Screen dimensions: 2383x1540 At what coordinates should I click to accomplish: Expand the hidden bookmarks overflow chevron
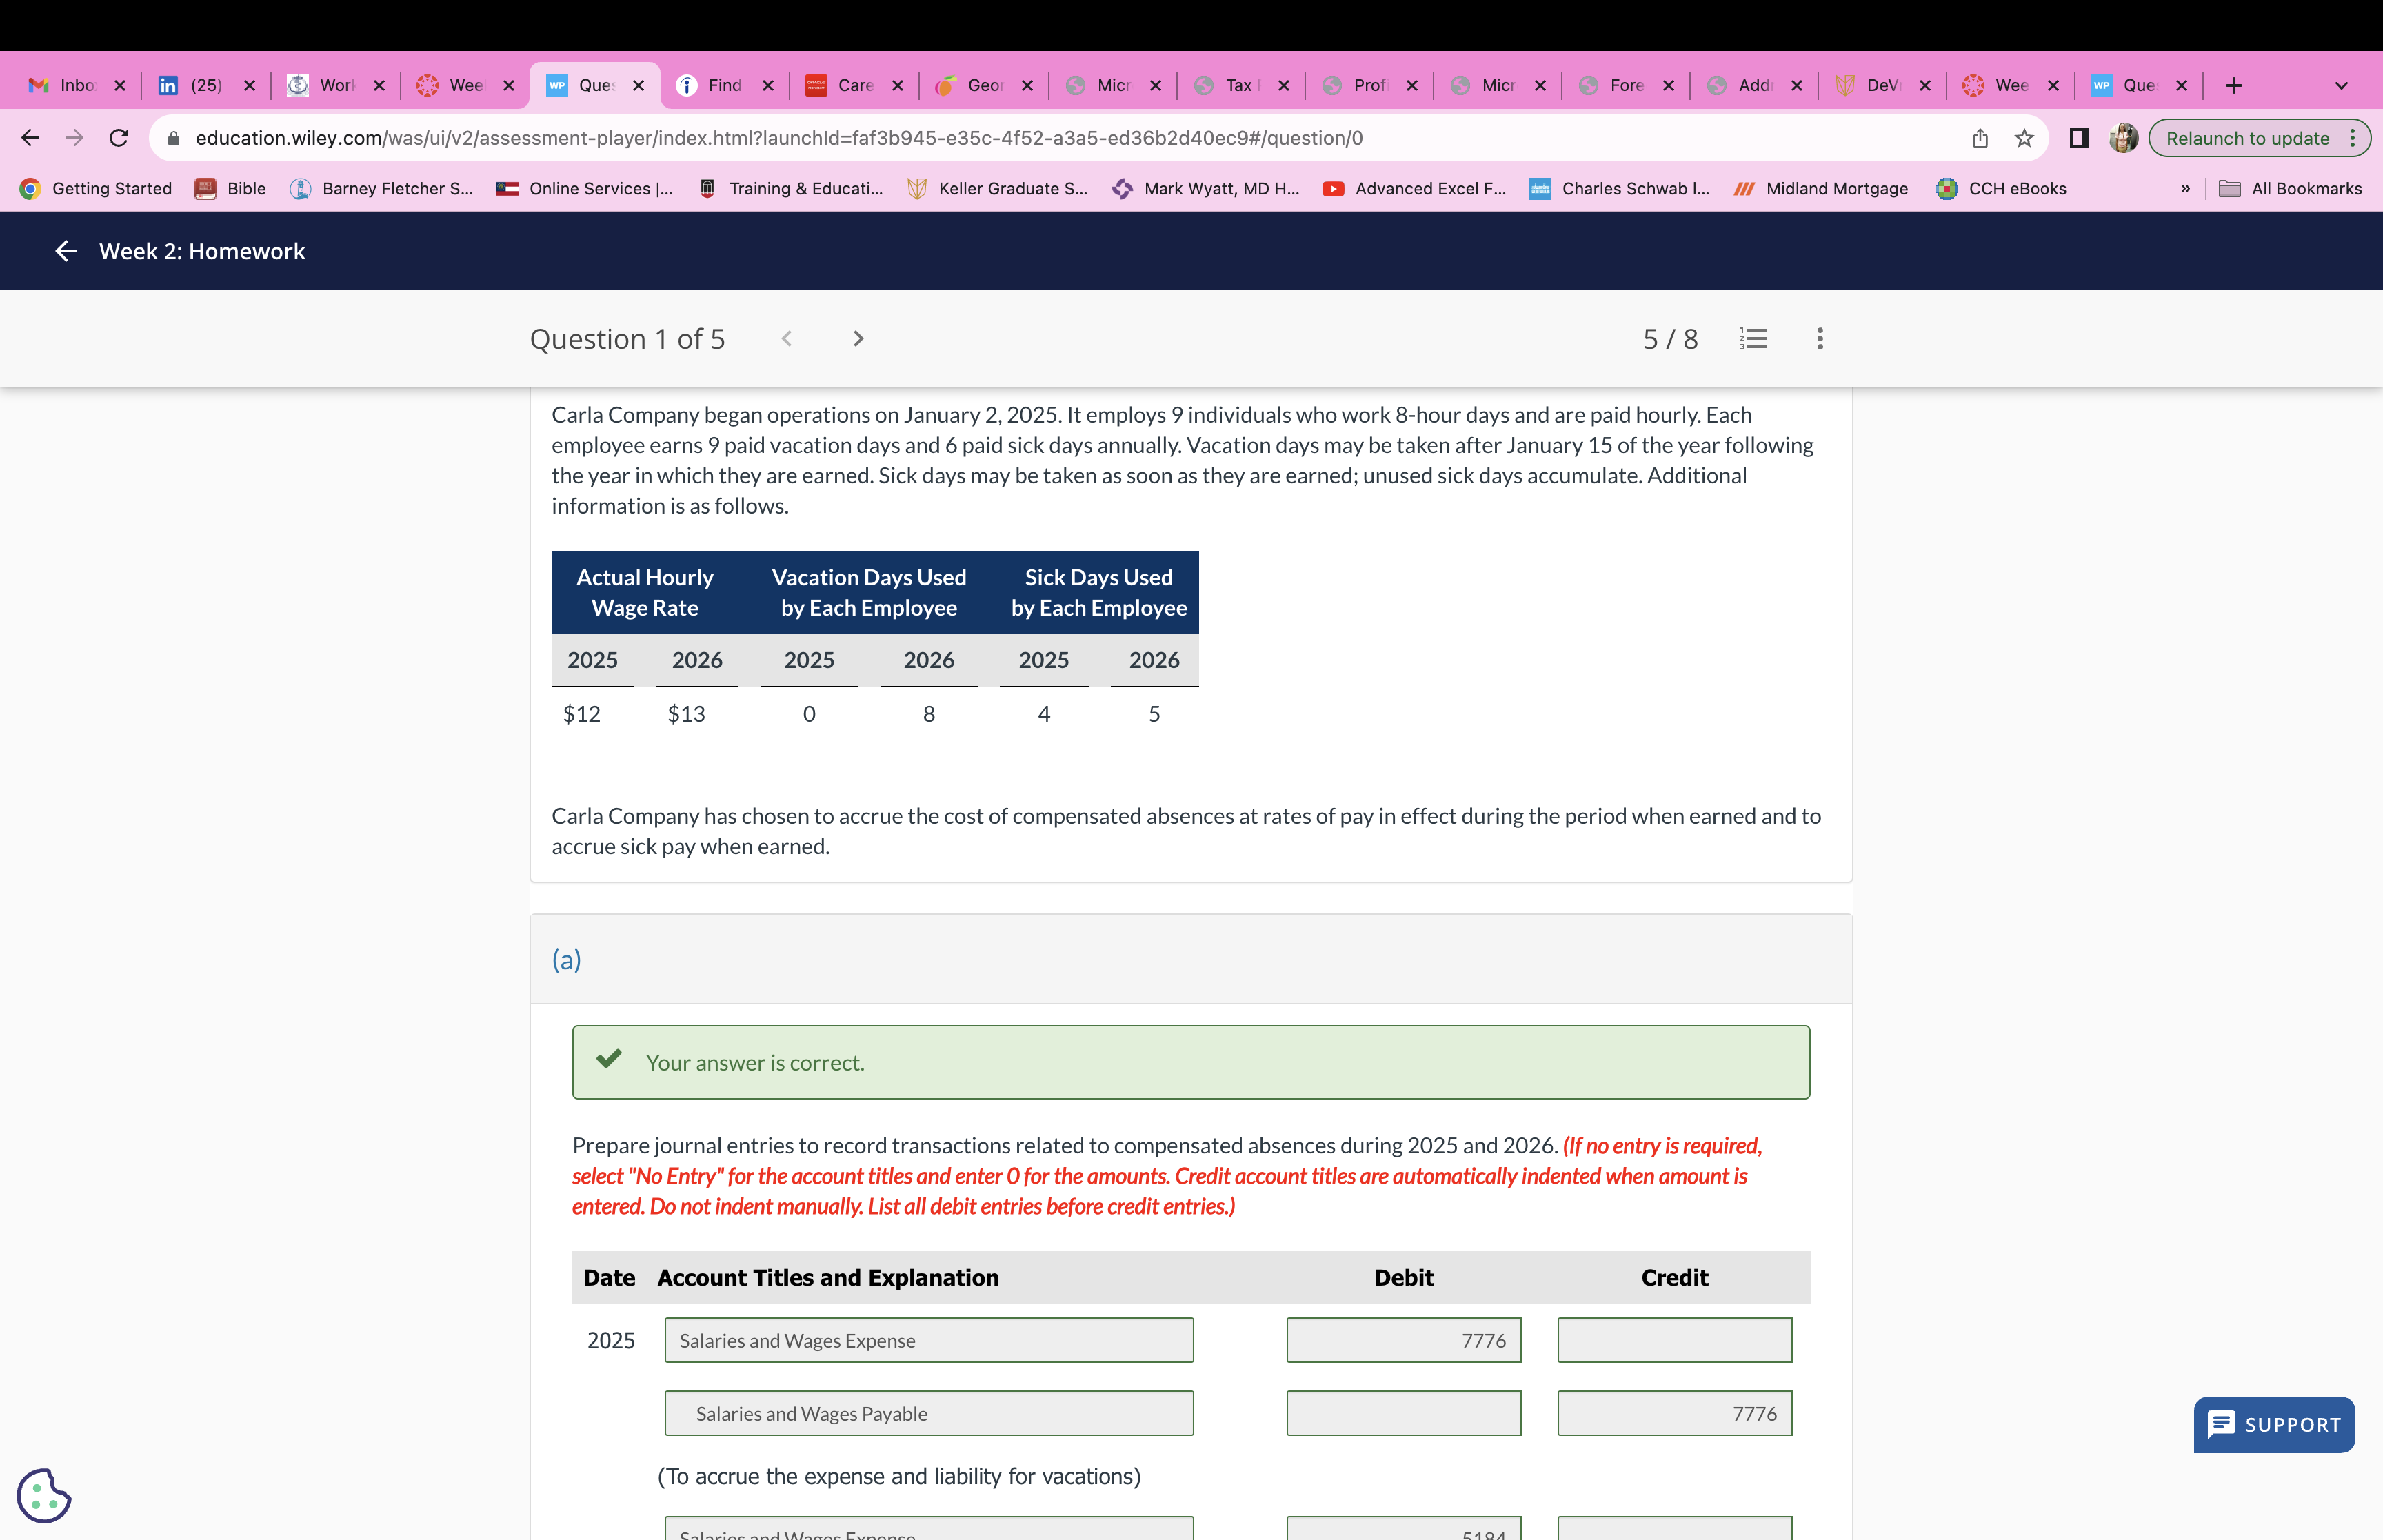2185,188
